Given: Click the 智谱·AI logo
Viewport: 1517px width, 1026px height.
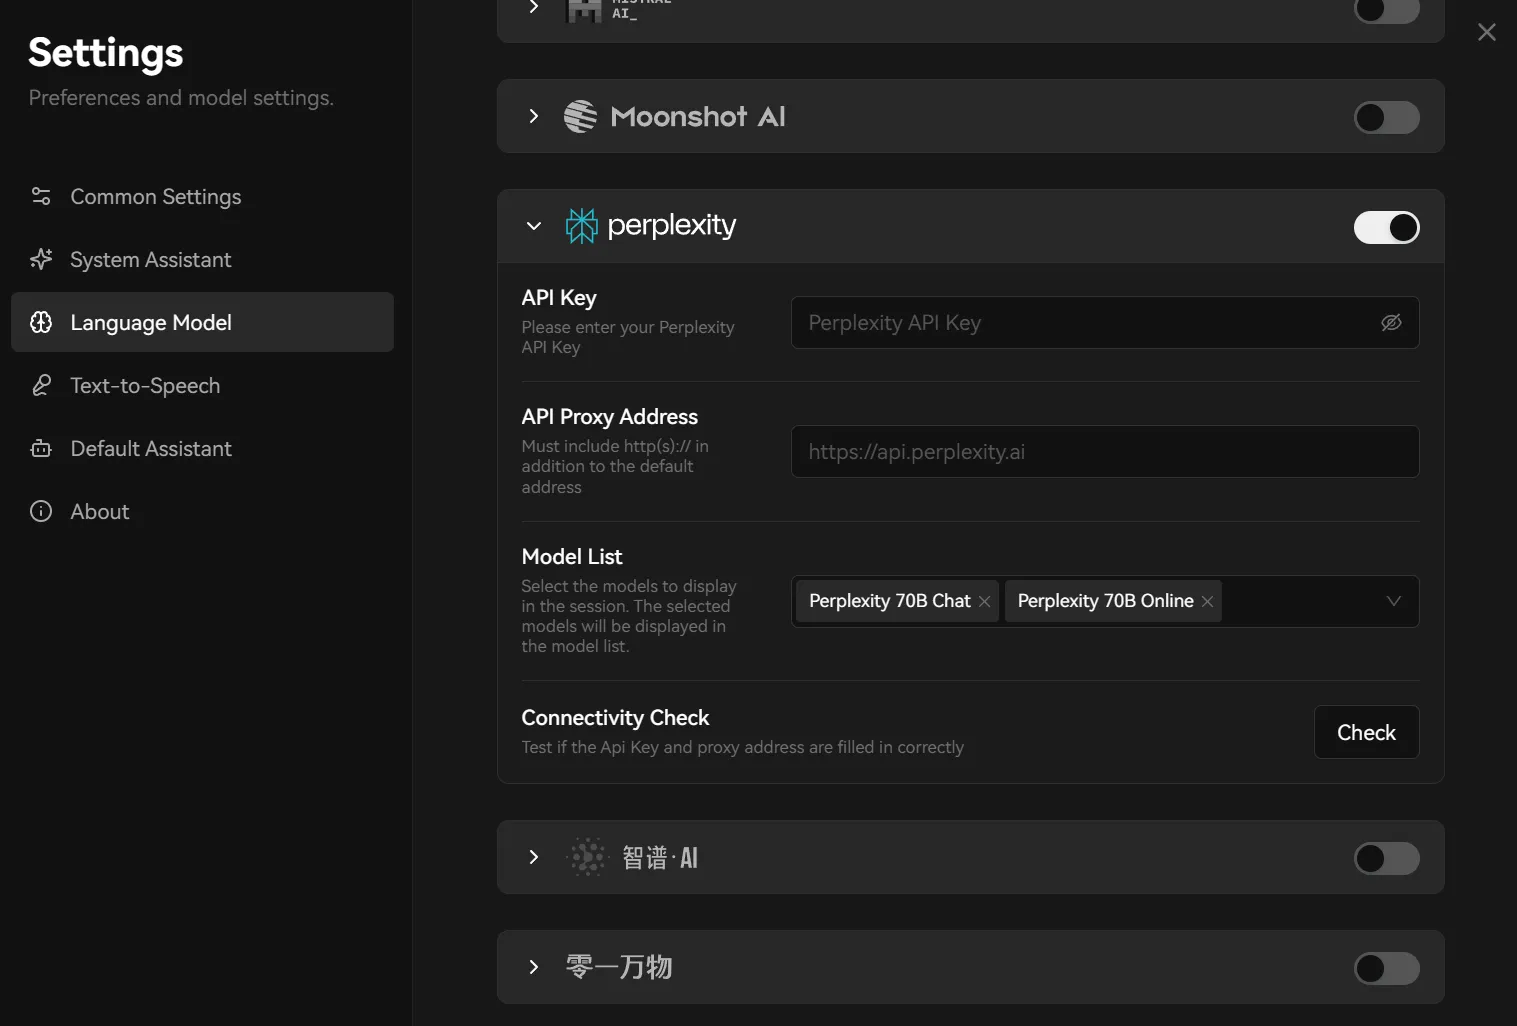Looking at the screenshot, I should tap(587, 857).
